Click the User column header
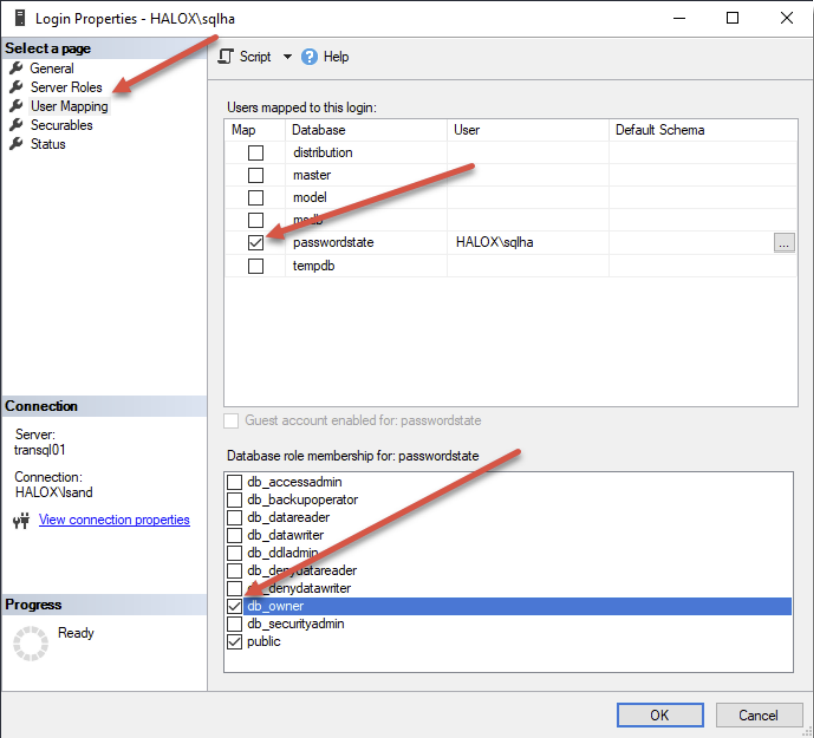Image resolution: width=814 pixels, height=738 pixels. click(x=528, y=130)
